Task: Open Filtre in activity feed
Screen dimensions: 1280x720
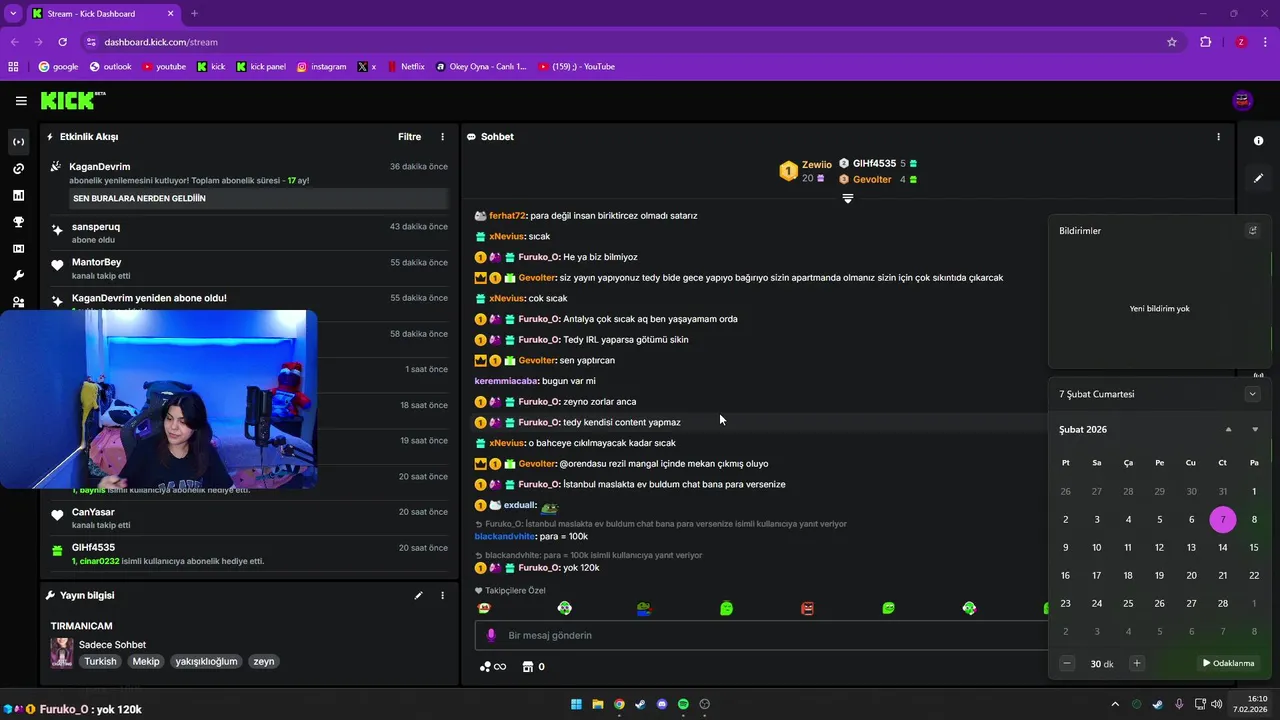Action: 409,137
